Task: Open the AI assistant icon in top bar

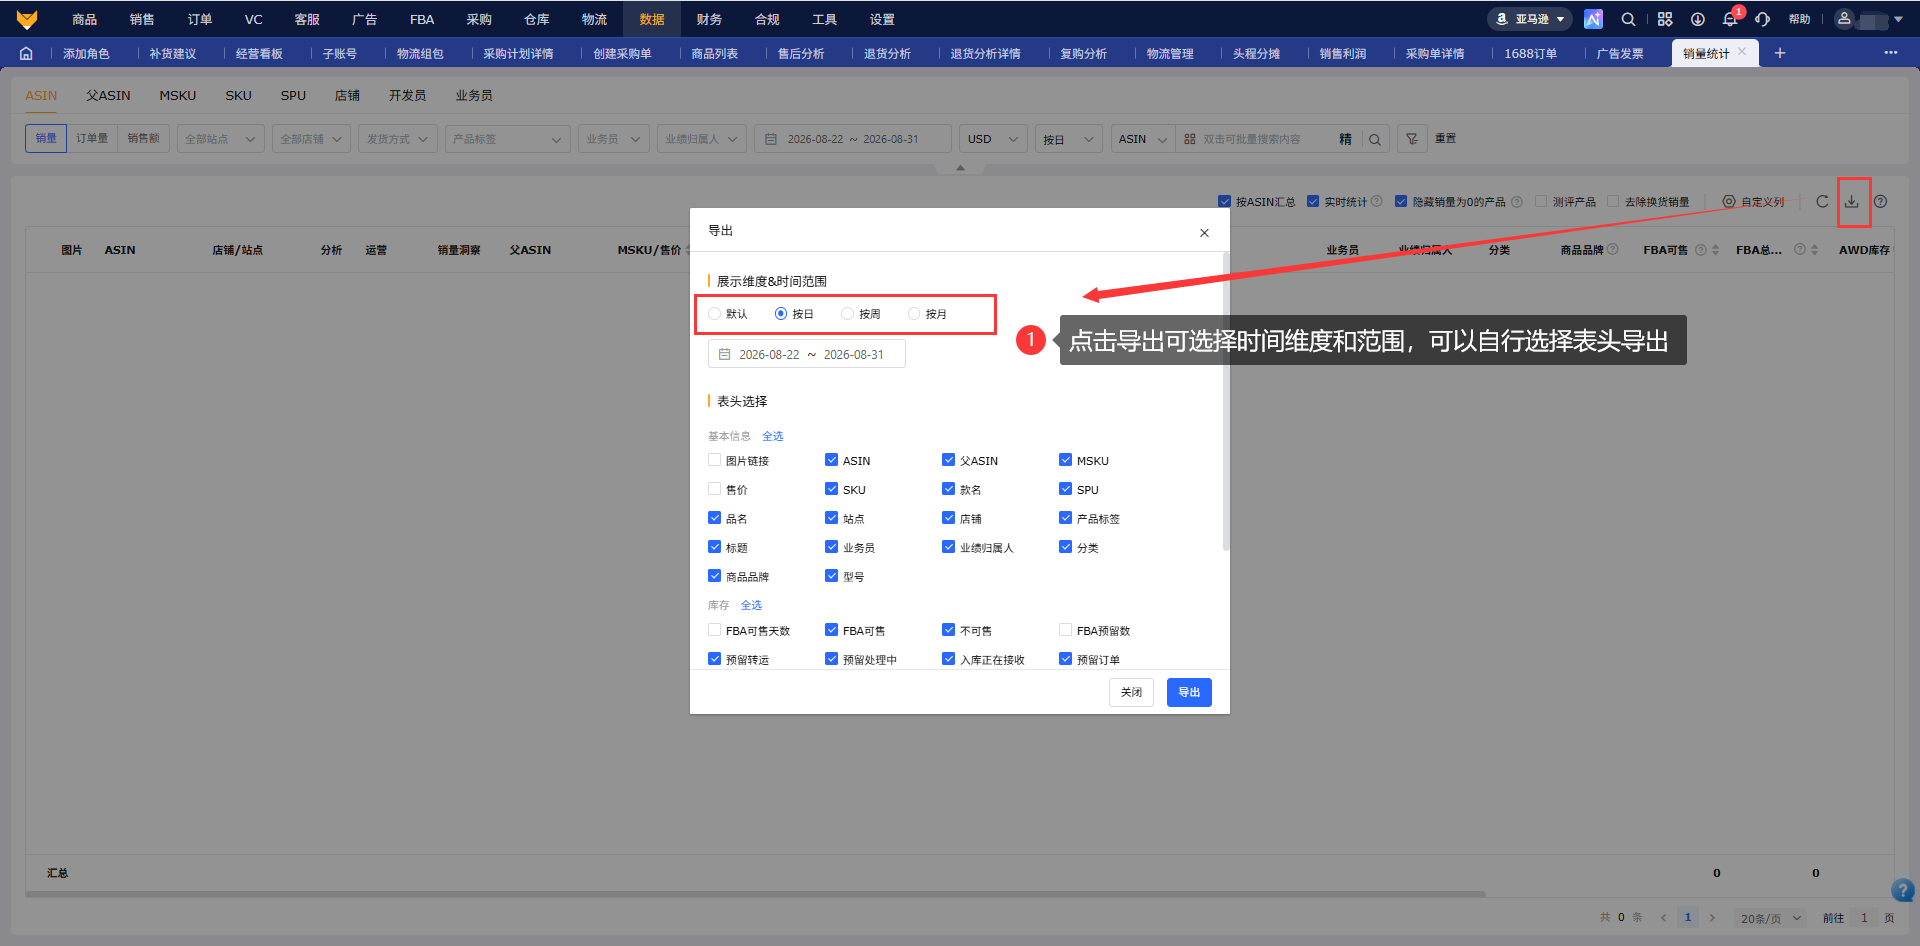Action: pyautogui.click(x=1593, y=19)
